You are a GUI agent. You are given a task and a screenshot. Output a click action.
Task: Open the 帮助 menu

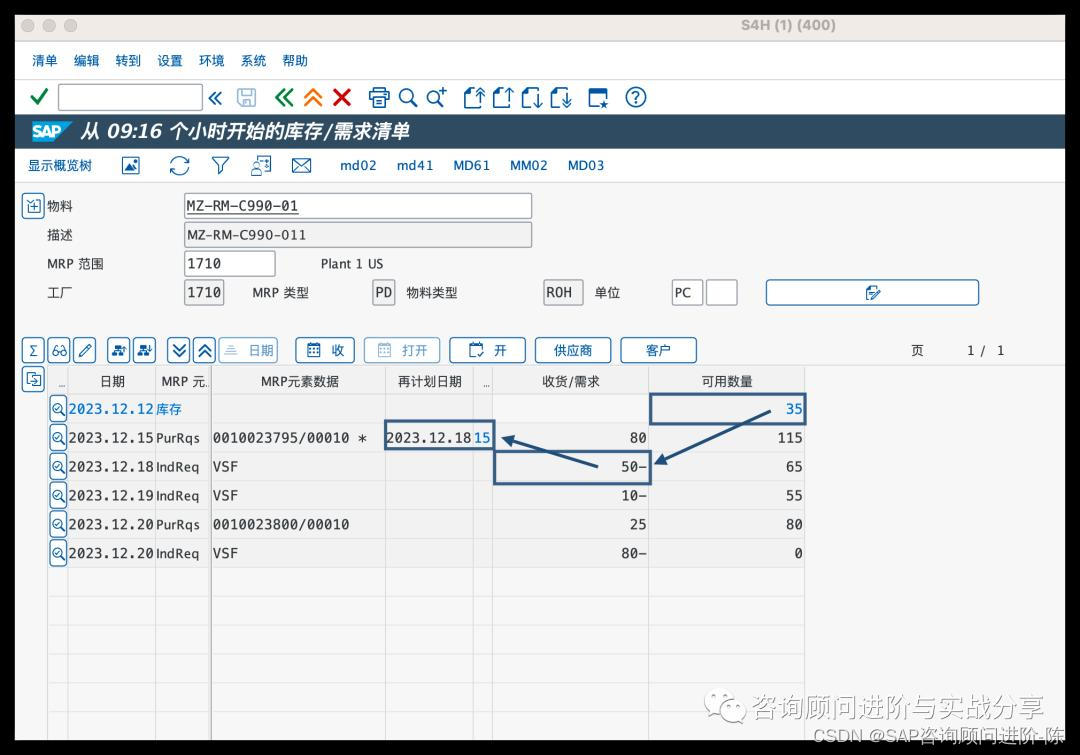click(295, 61)
